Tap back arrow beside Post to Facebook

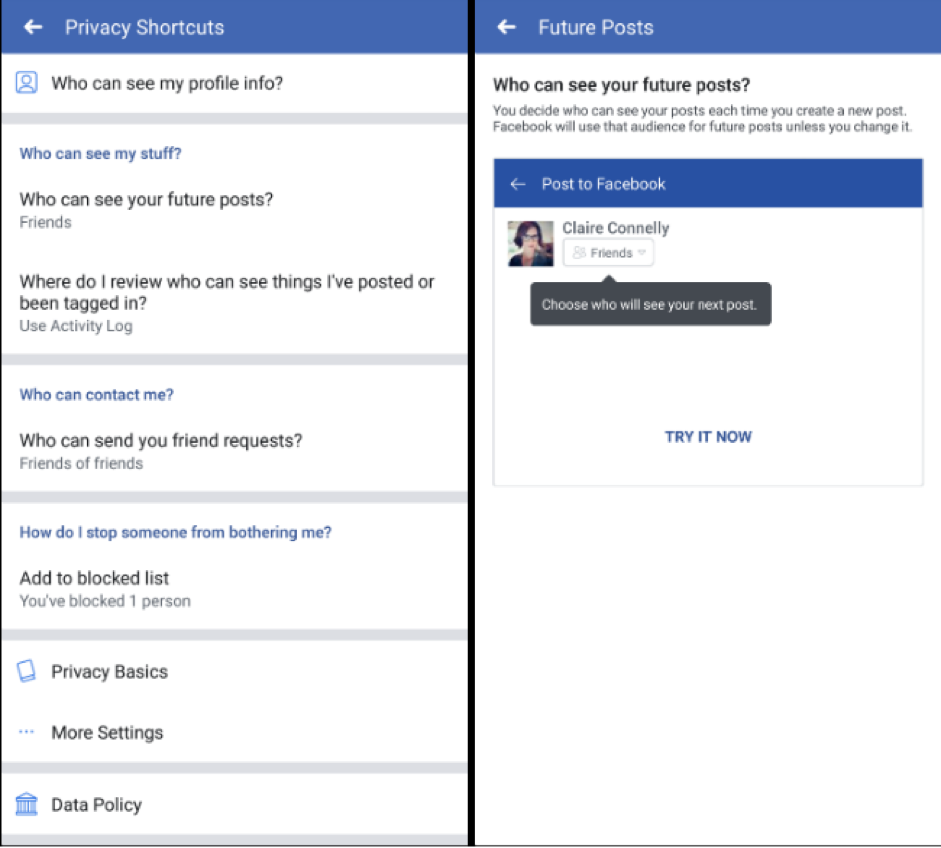(517, 184)
